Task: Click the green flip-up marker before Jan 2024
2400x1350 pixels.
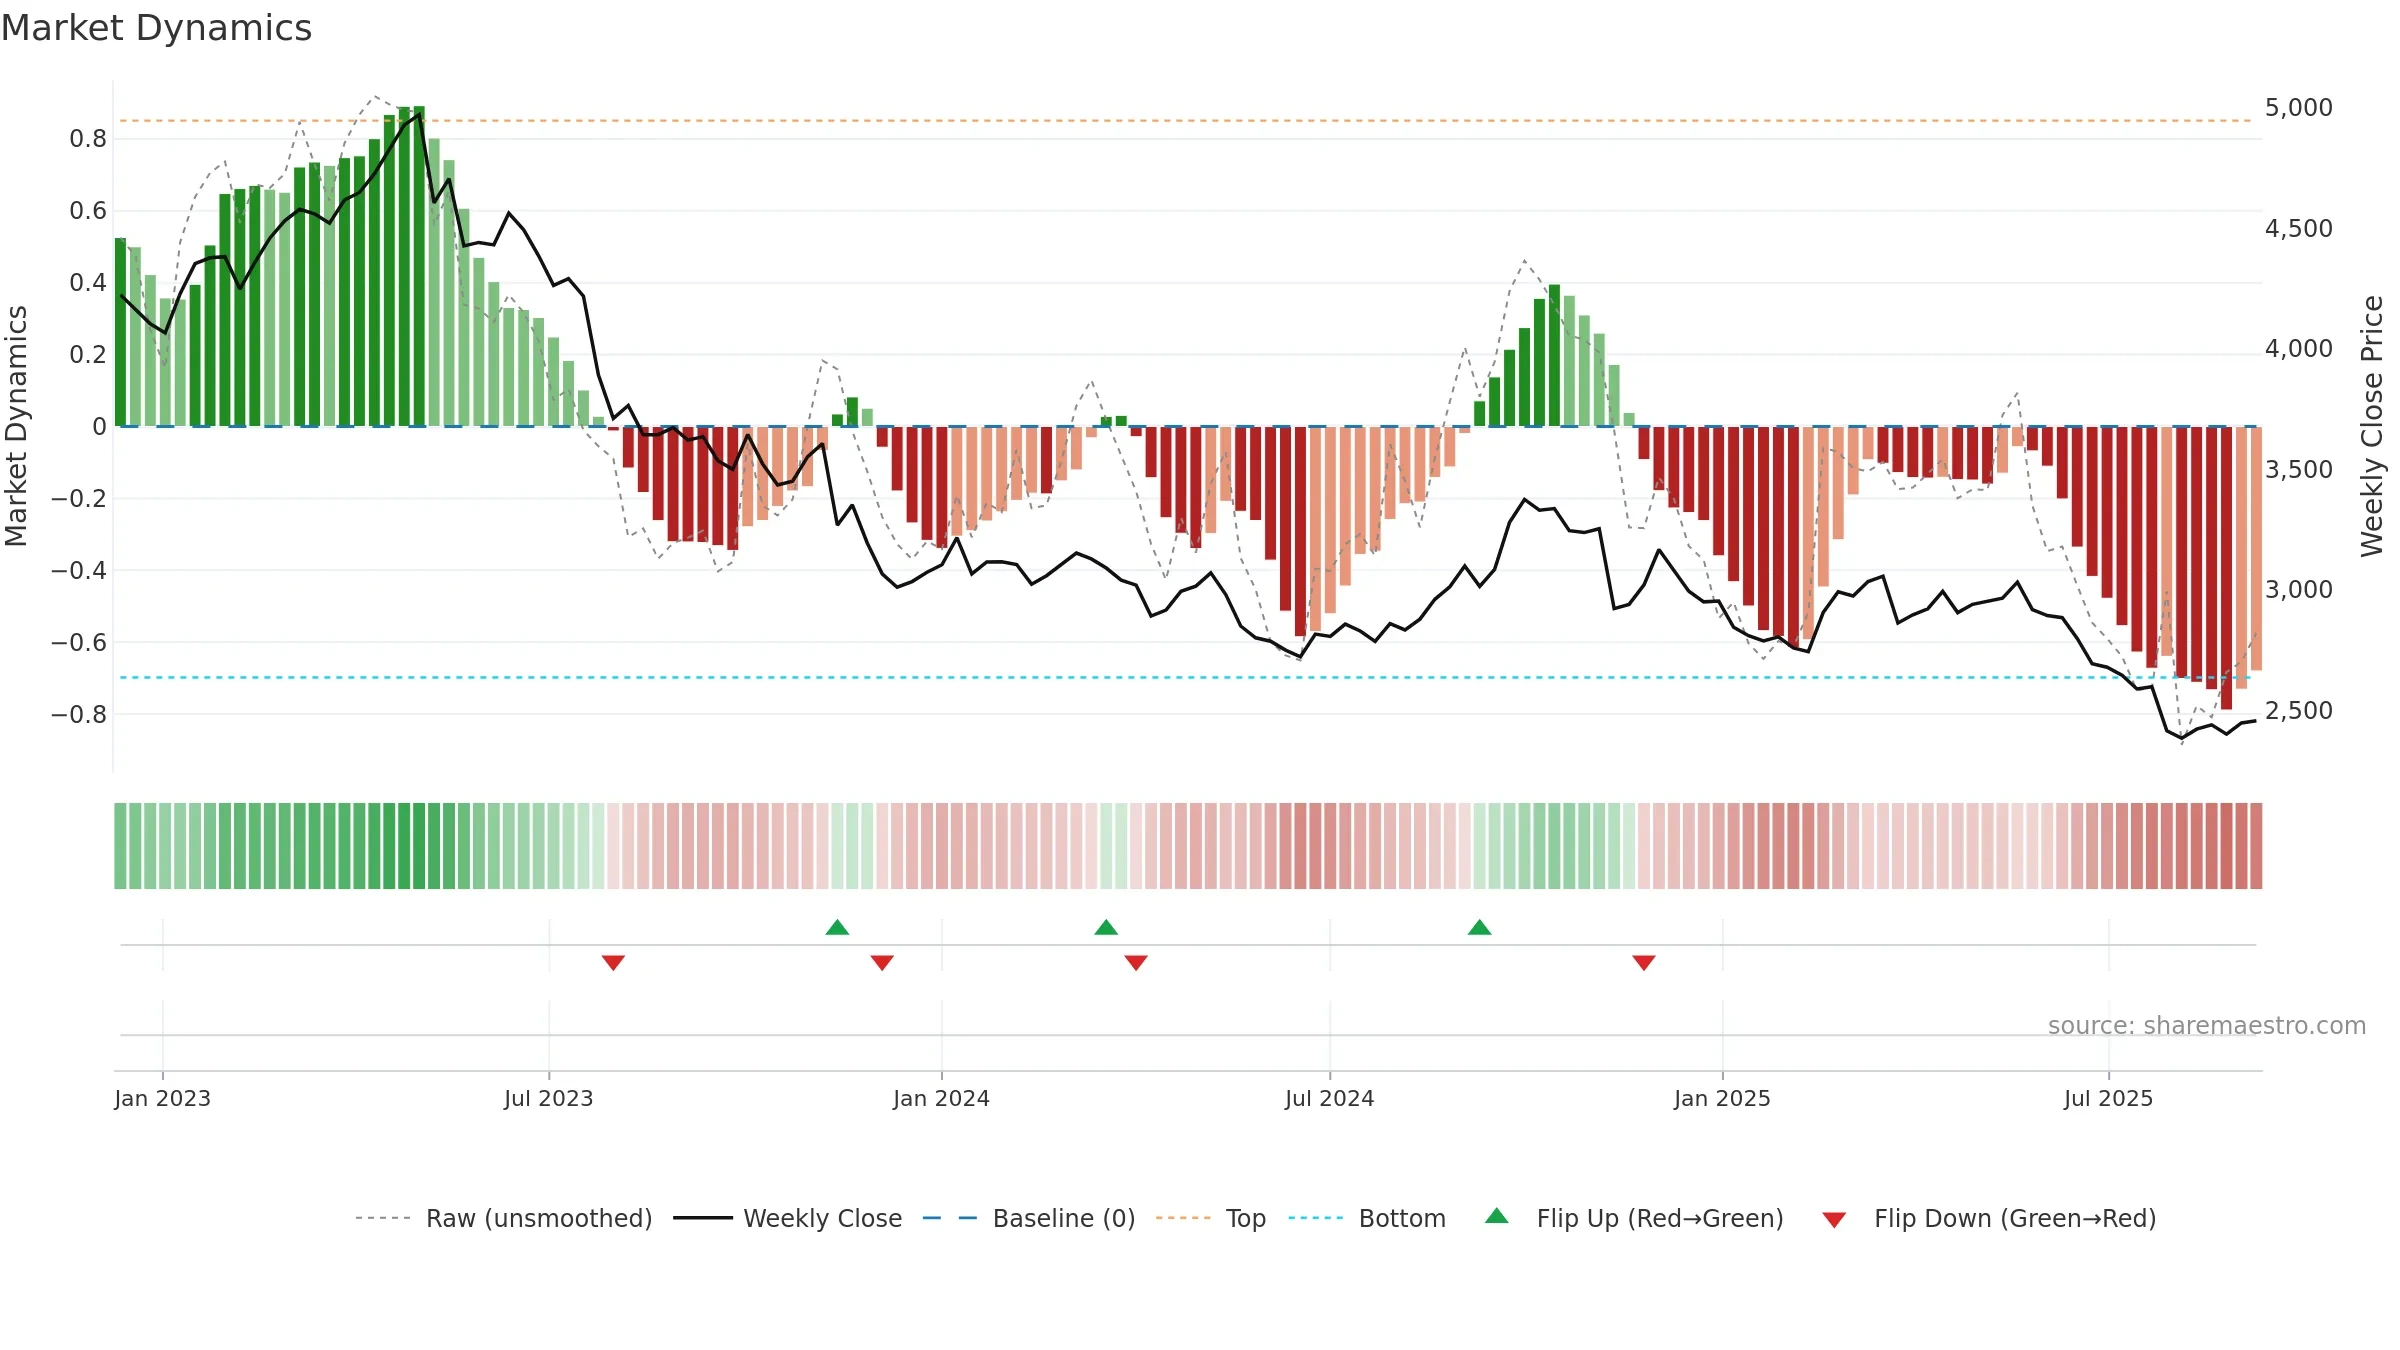Action: click(x=838, y=927)
